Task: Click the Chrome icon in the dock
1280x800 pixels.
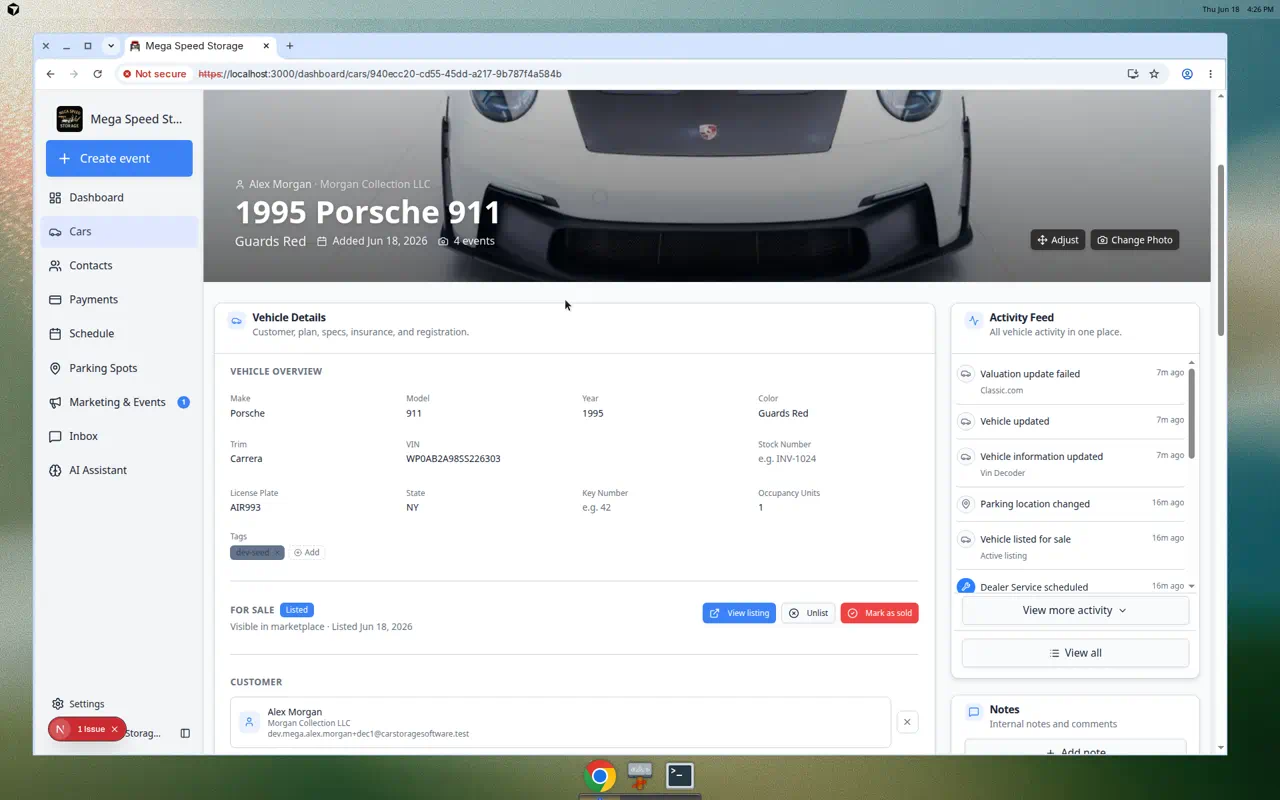Action: (600, 776)
